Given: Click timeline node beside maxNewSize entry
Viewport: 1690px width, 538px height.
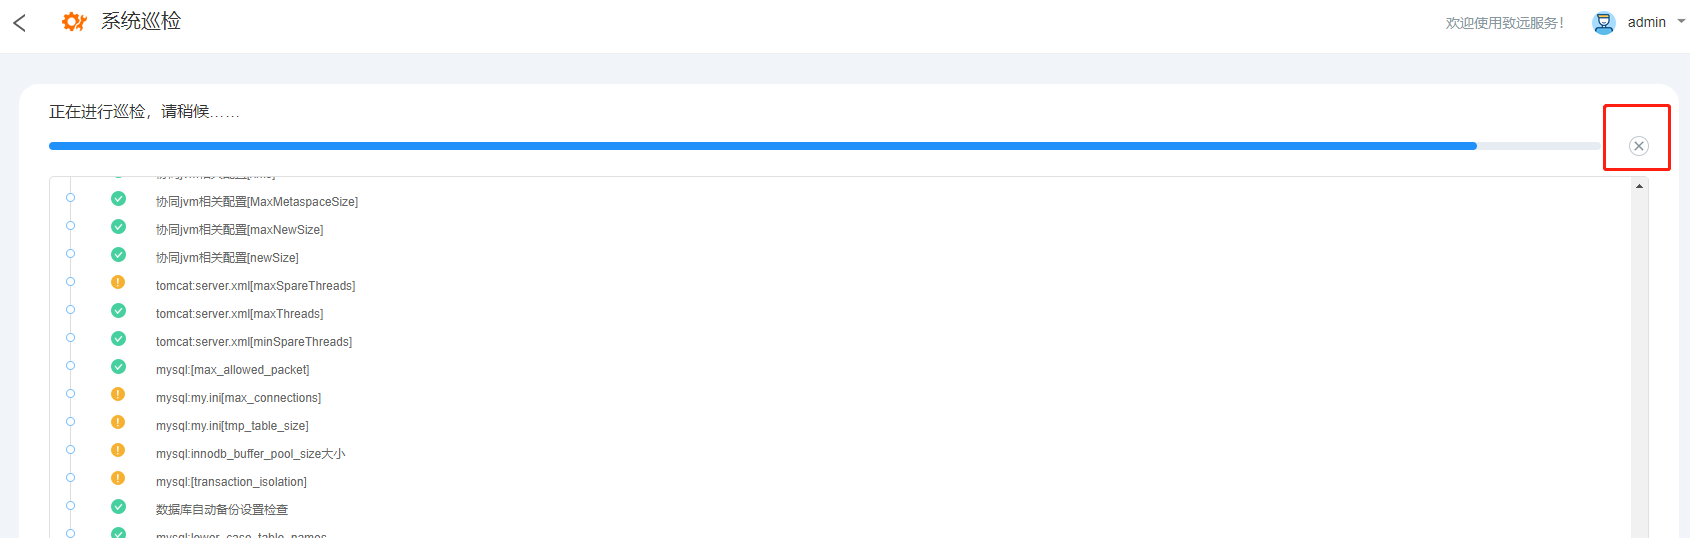Looking at the screenshot, I should [x=70, y=226].
